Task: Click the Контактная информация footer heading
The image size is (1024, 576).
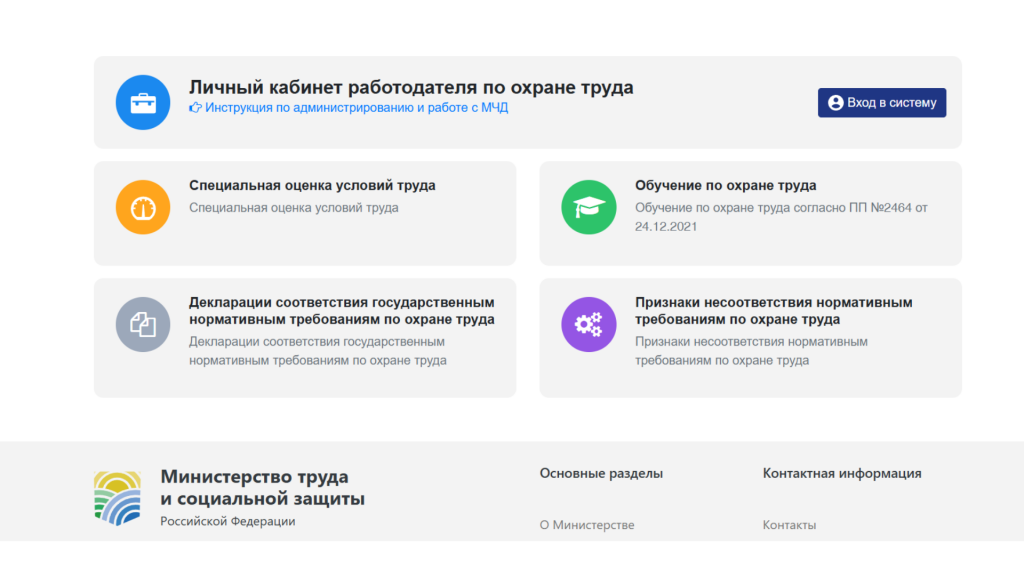Action: pyautogui.click(x=842, y=473)
